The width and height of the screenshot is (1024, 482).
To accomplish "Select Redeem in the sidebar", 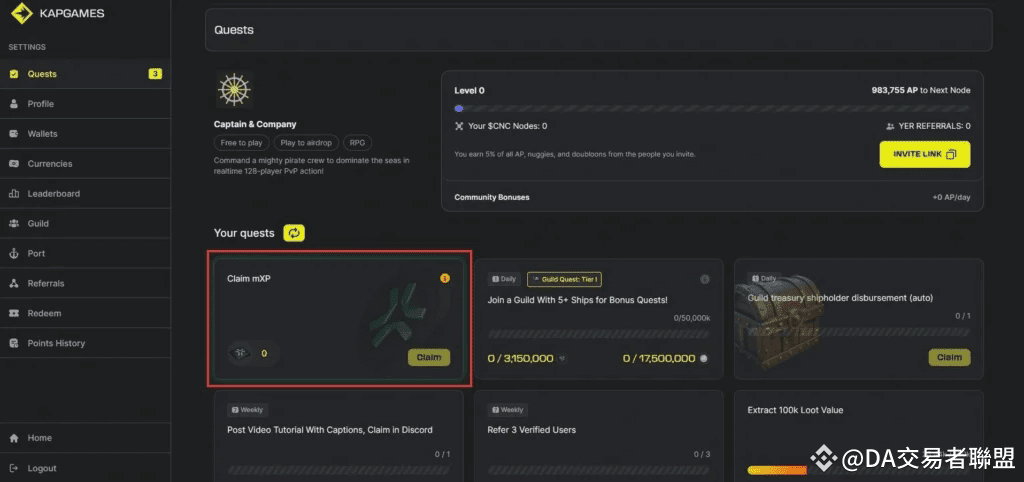I will (x=85, y=313).
